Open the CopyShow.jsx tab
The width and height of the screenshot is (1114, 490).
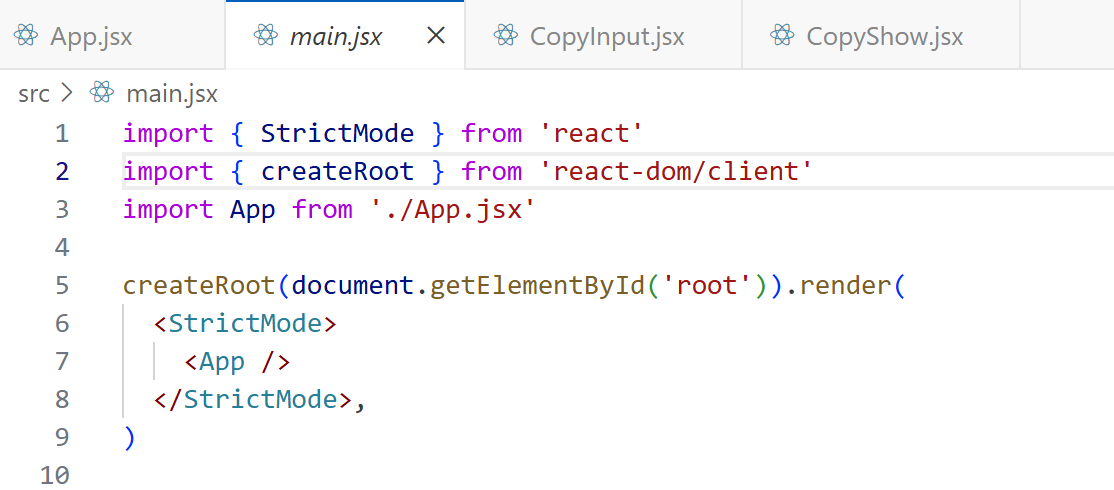tap(881, 35)
